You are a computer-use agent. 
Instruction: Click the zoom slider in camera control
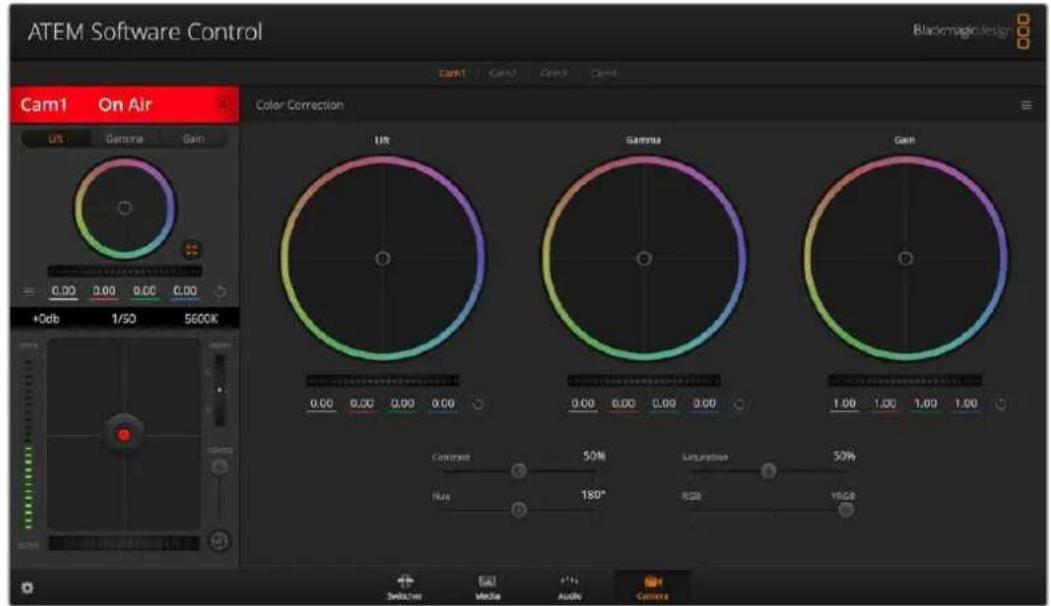[x=219, y=390]
